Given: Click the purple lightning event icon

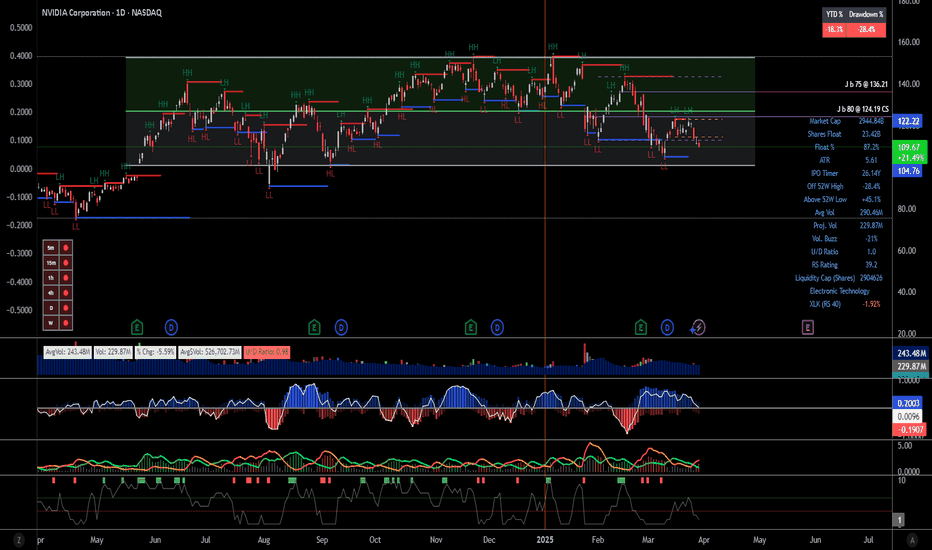Looking at the screenshot, I should point(699,327).
